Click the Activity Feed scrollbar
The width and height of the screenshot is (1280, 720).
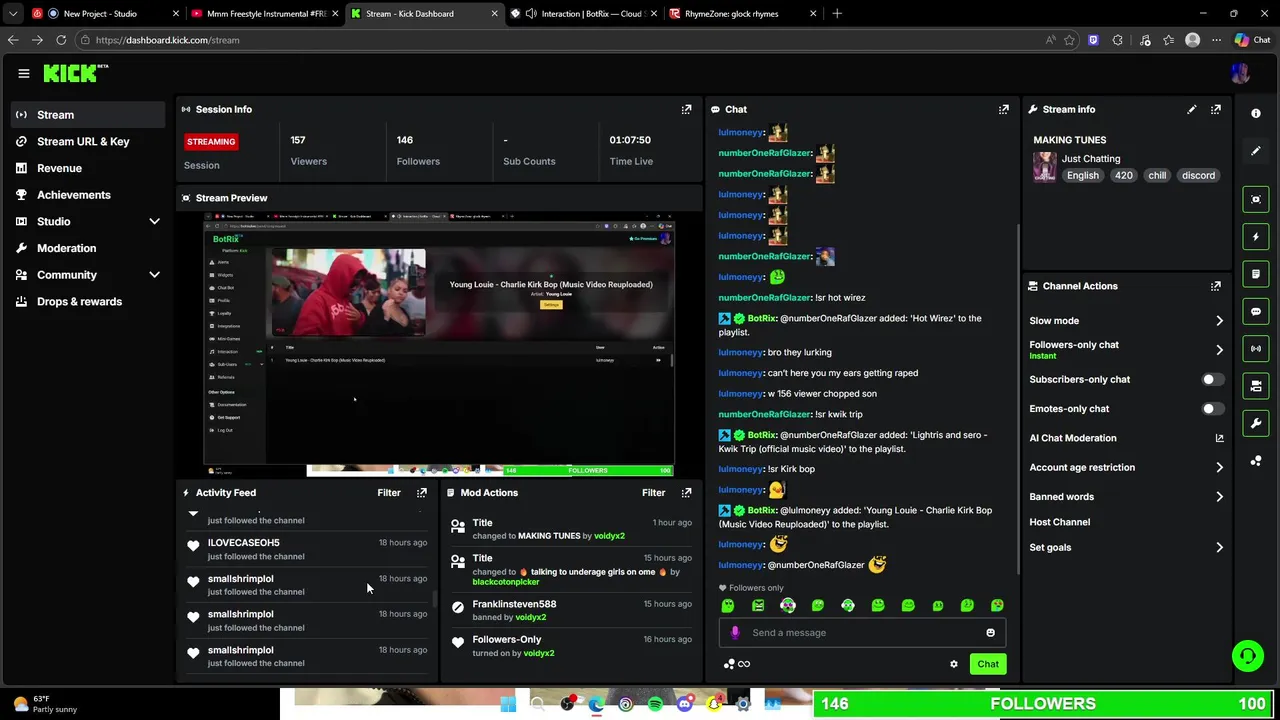pyautogui.click(x=434, y=598)
